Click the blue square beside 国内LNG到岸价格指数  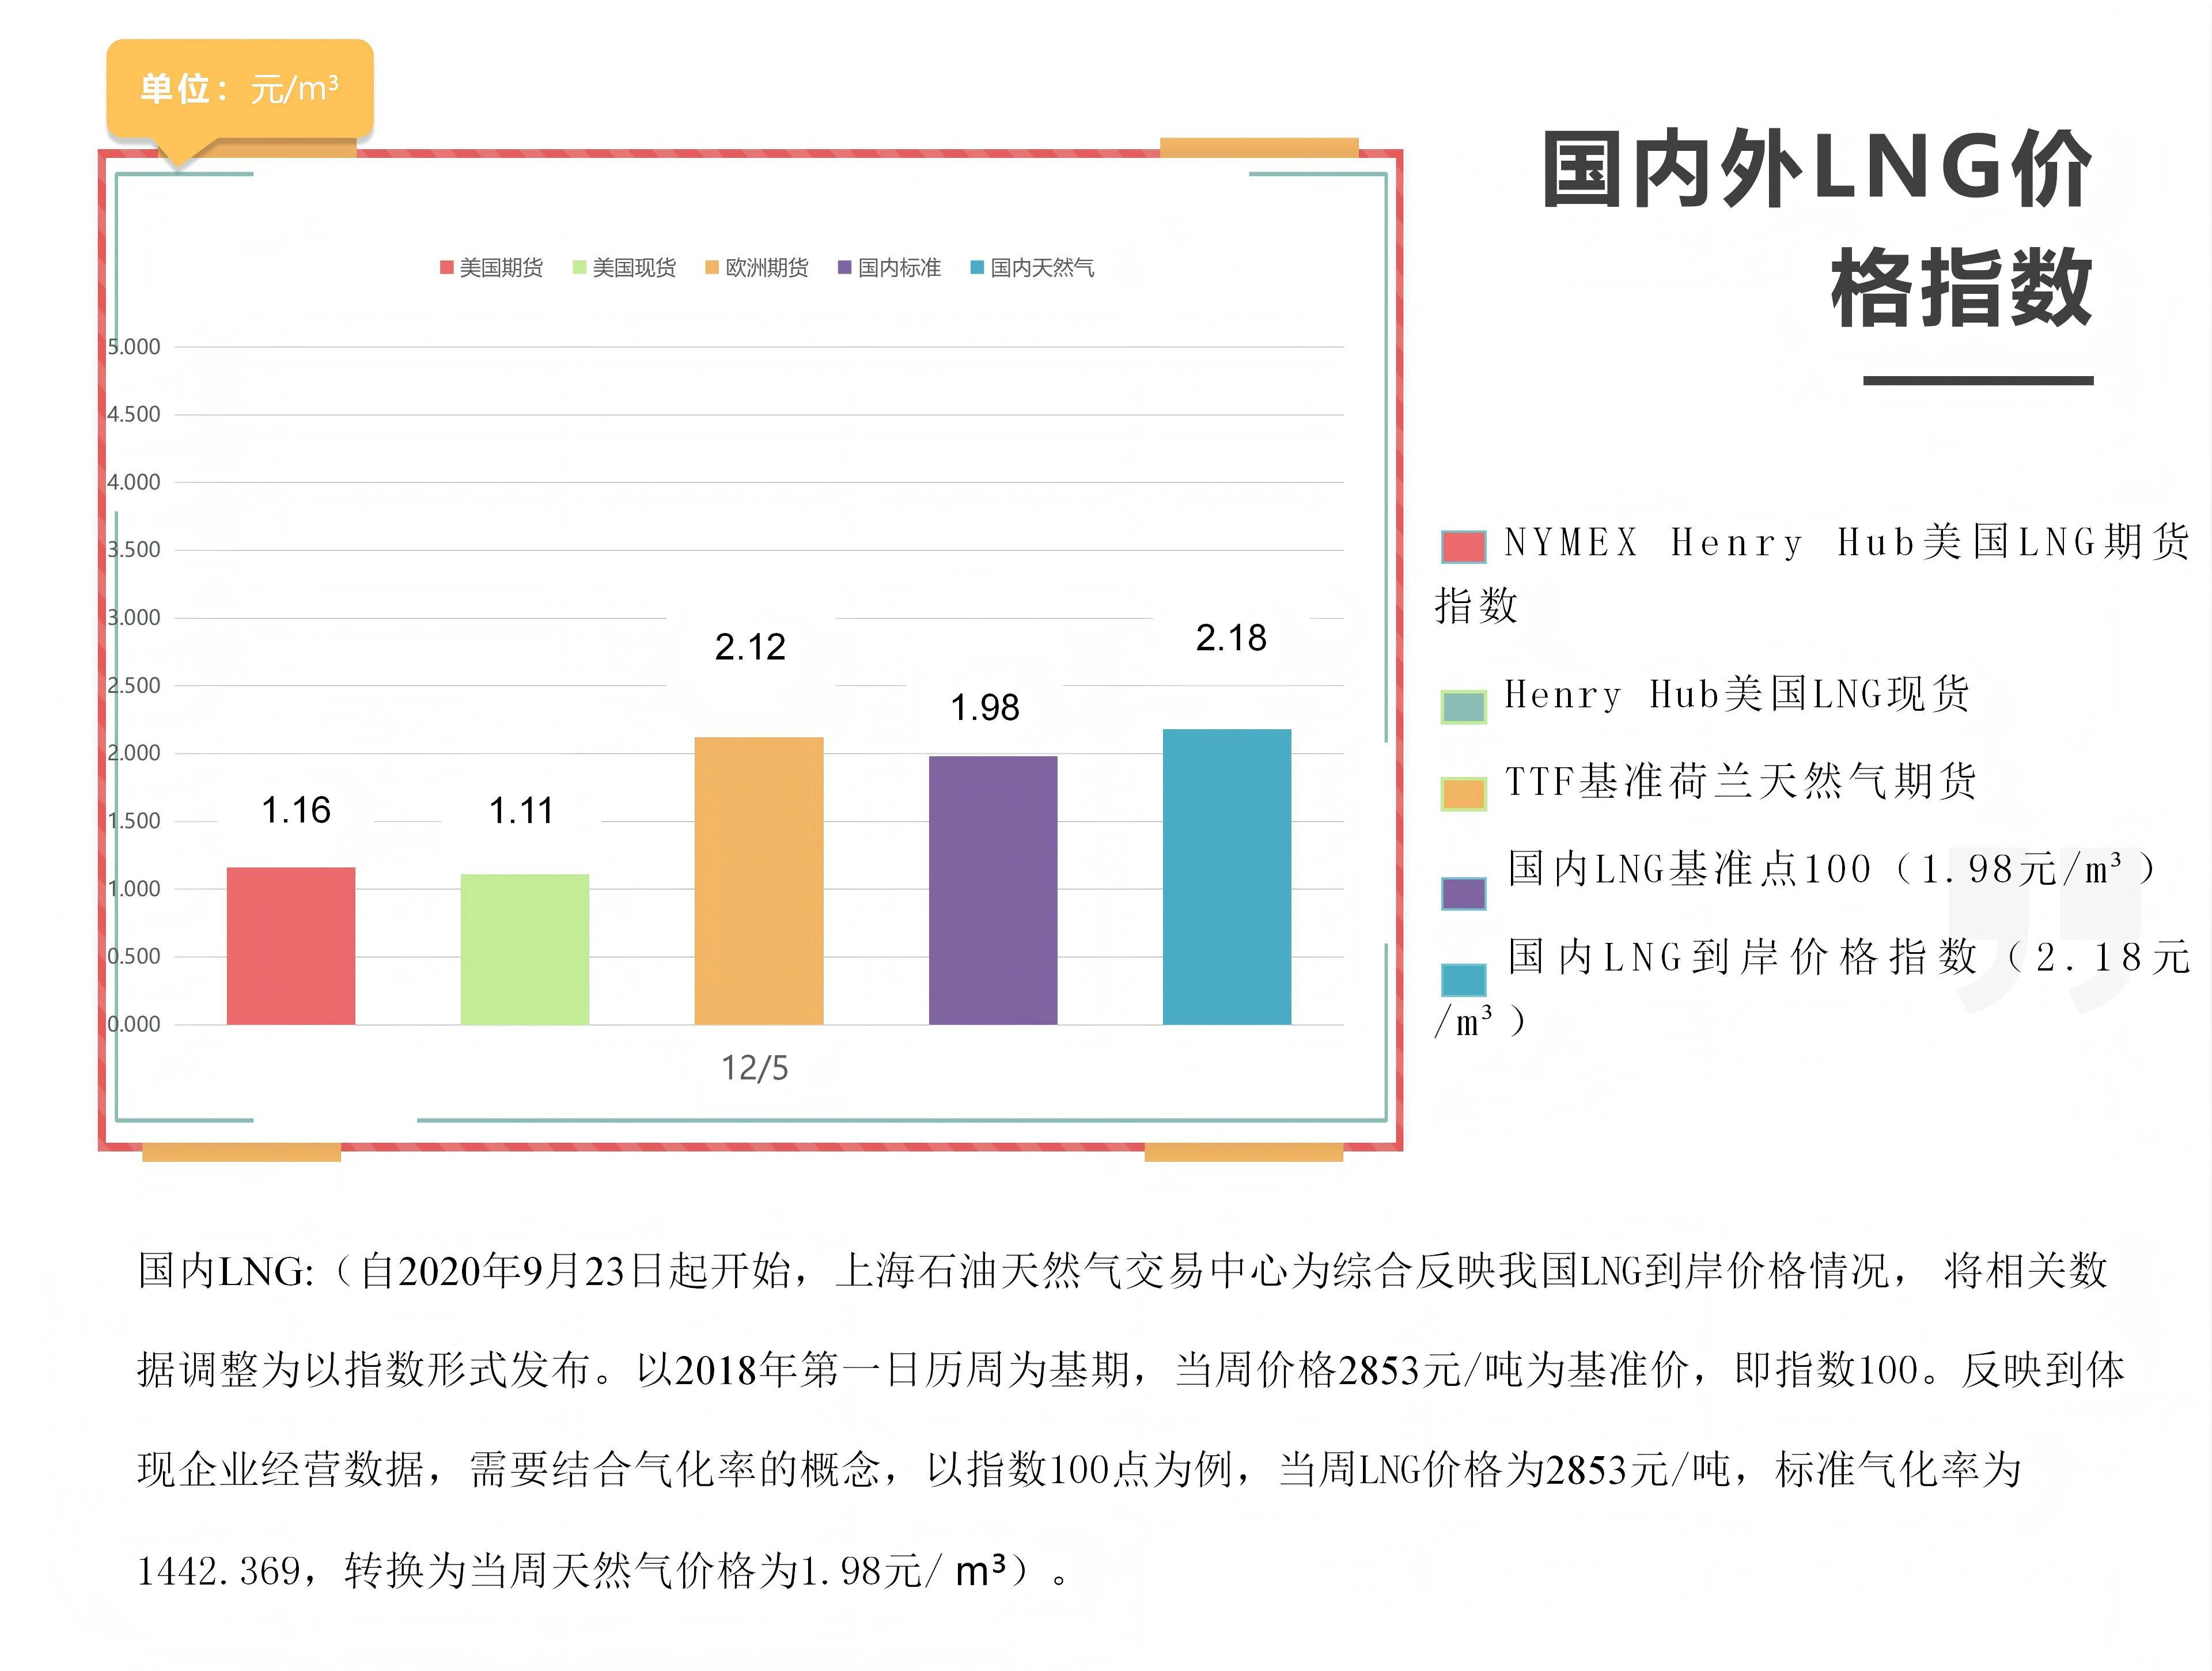[x=1464, y=980]
